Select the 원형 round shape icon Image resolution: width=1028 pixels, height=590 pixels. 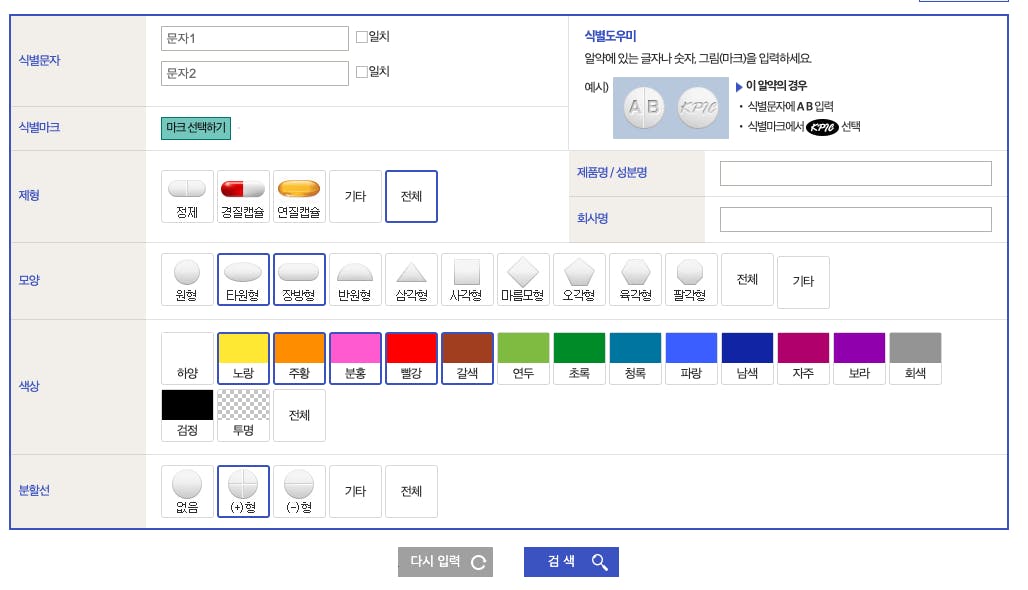(187, 279)
